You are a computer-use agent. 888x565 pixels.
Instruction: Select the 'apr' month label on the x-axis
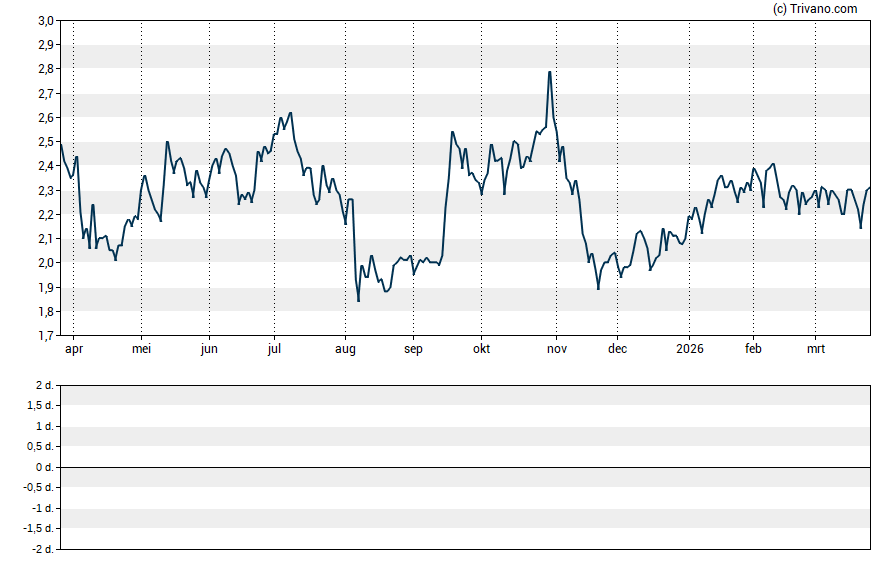[73, 349]
